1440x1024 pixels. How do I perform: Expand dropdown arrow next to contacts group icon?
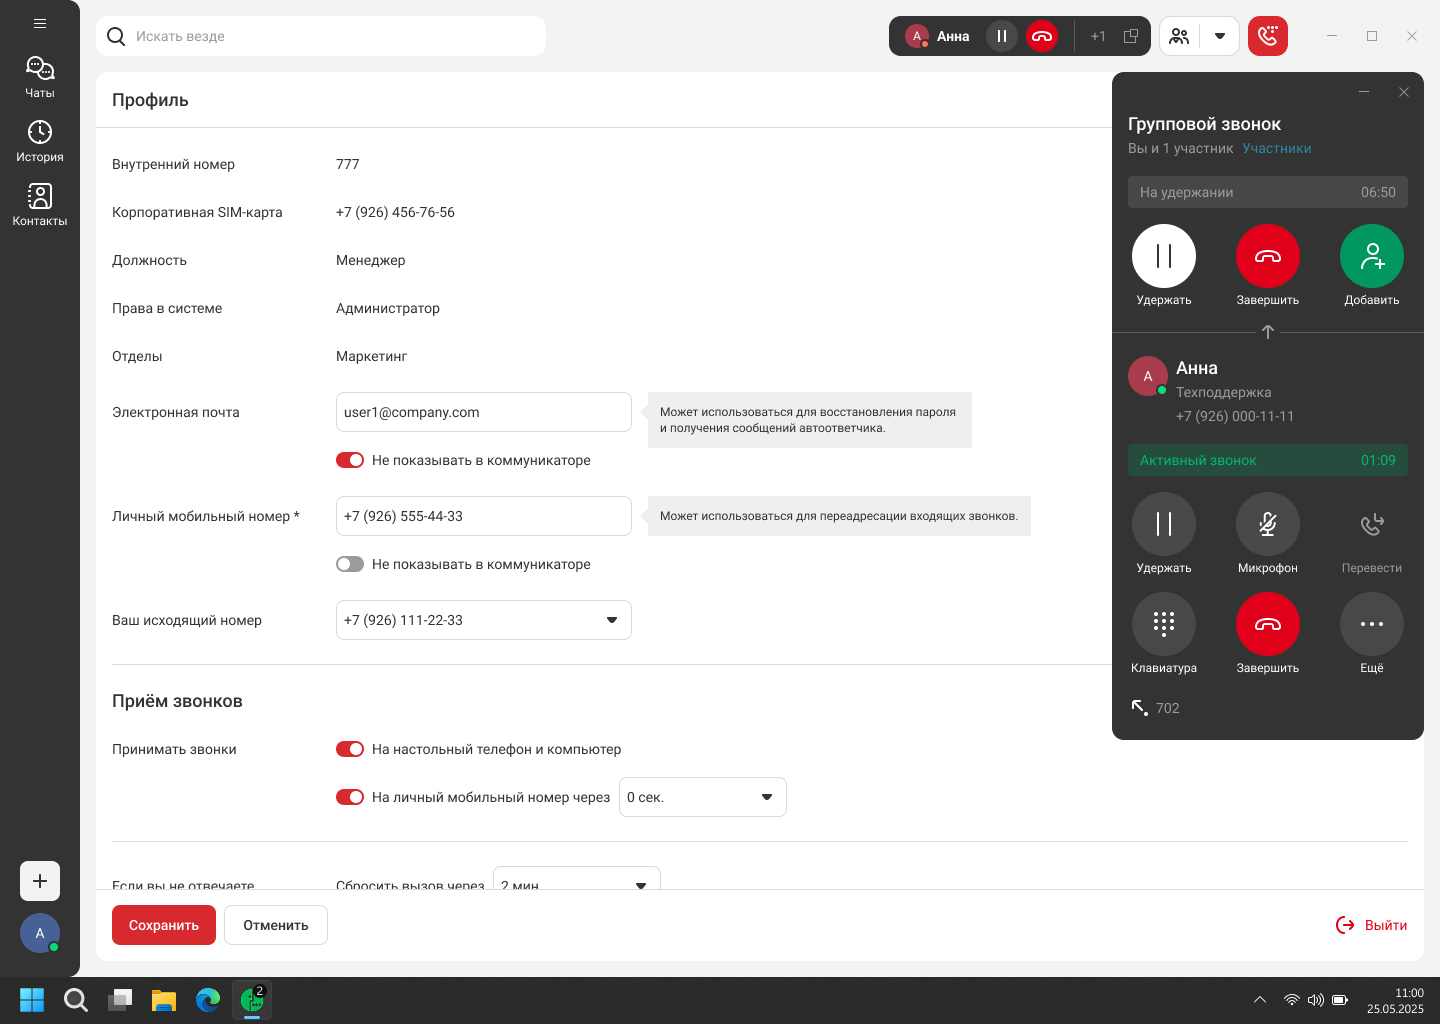click(1219, 36)
